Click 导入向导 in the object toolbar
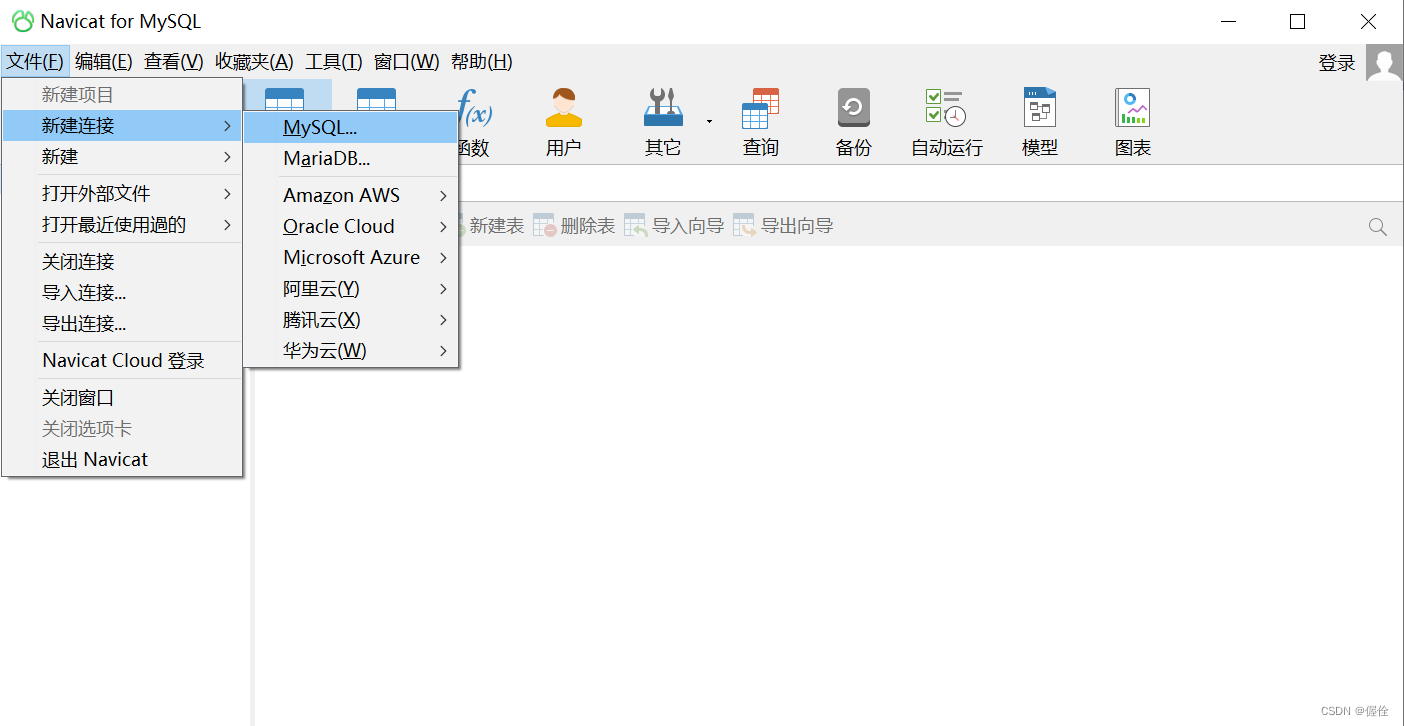Image resolution: width=1404 pixels, height=726 pixels. (x=674, y=226)
